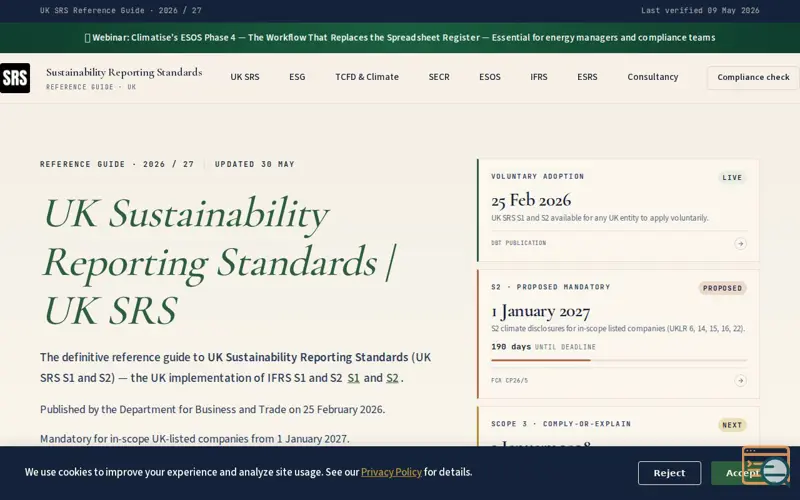Viewport: 800px width, 500px height.
Task: Click the DBT PUBLICATION label
Action: tap(518, 243)
